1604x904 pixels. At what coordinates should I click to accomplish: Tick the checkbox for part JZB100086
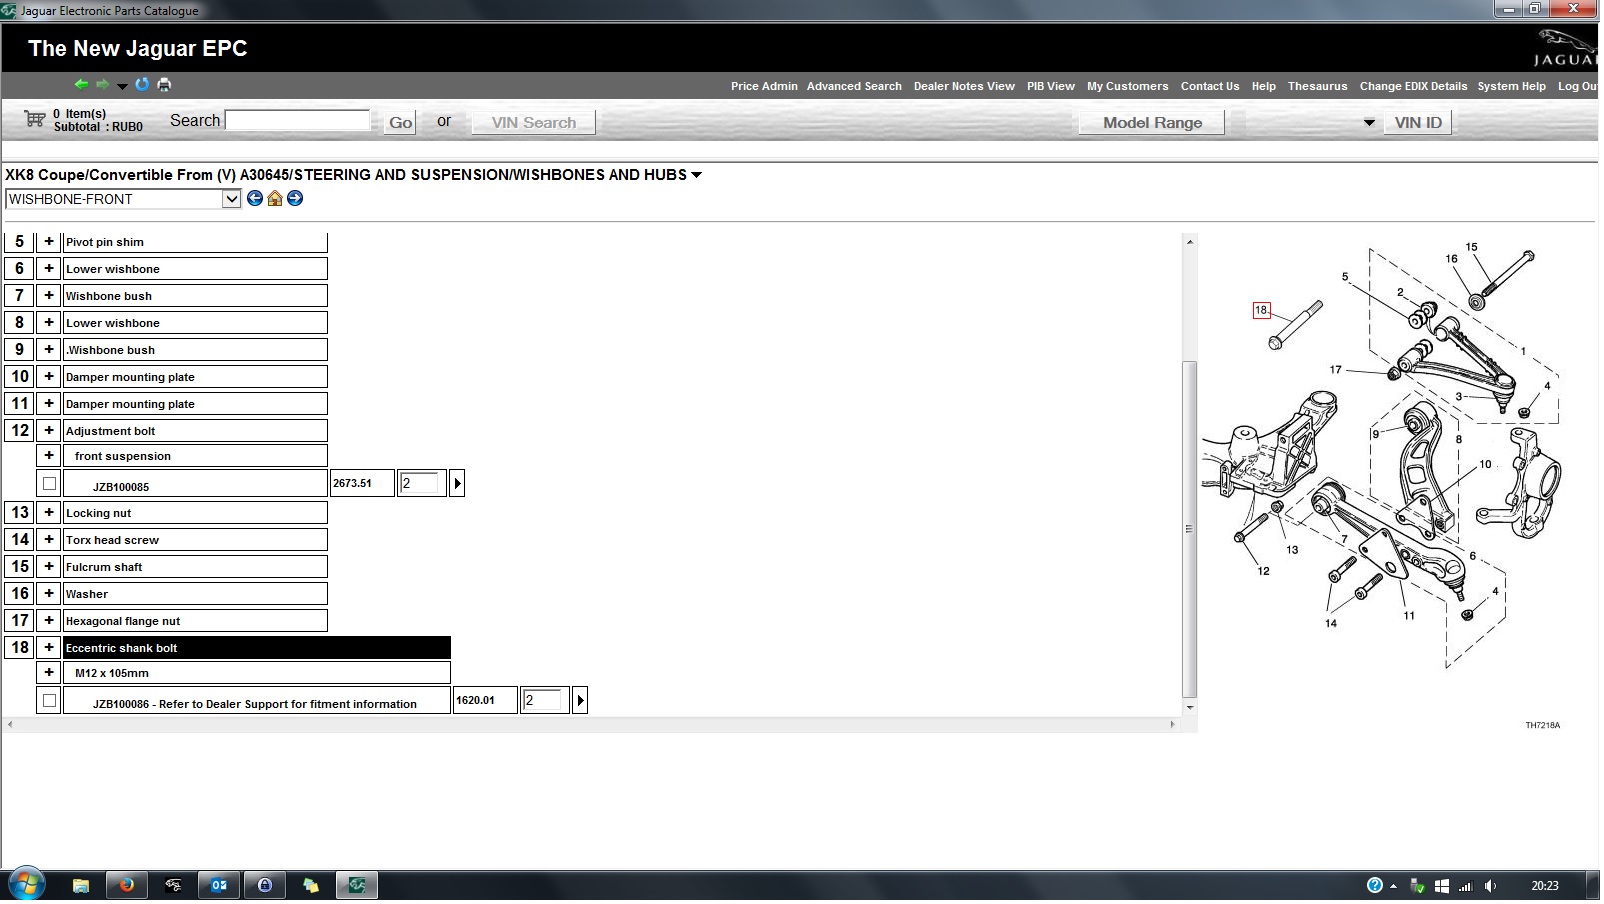tap(49, 701)
